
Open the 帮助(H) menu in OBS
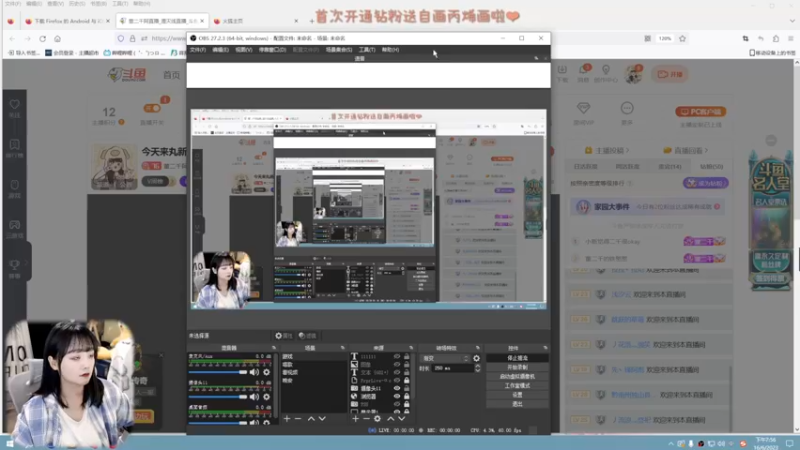(x=390, y=49)
